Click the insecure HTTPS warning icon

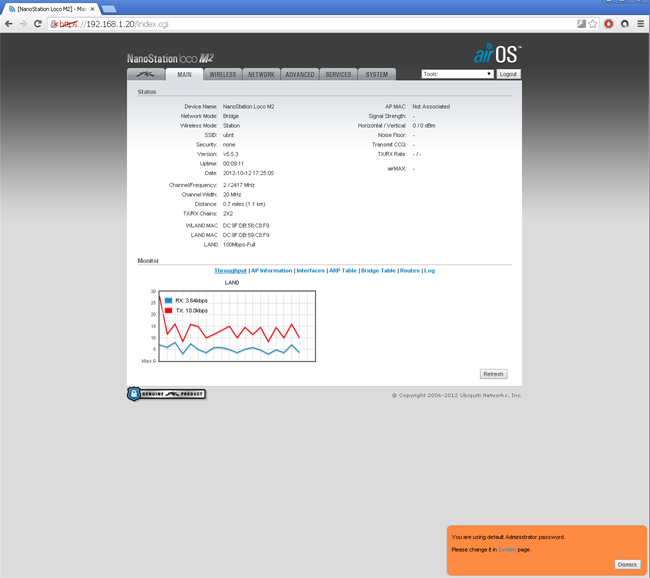click(54, 24)
